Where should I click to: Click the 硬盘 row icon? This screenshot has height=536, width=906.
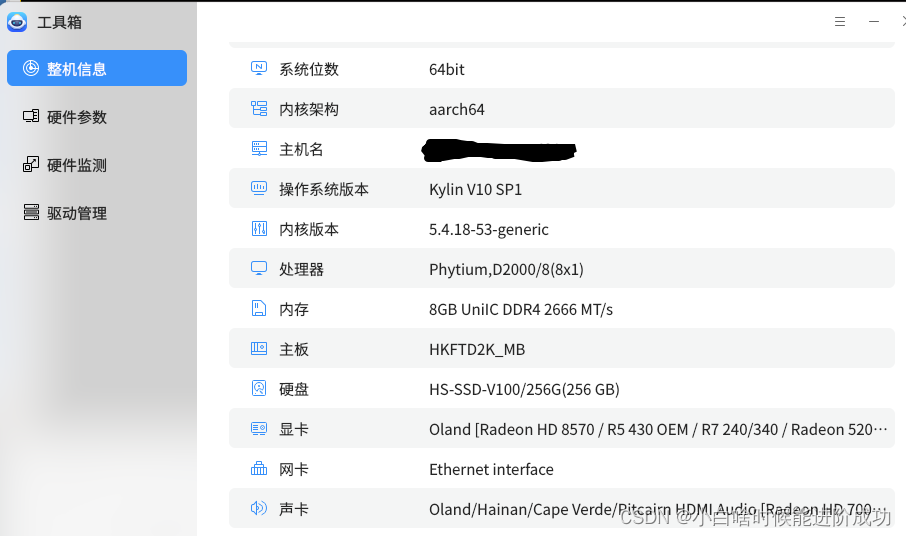click(x=259, y=388)
